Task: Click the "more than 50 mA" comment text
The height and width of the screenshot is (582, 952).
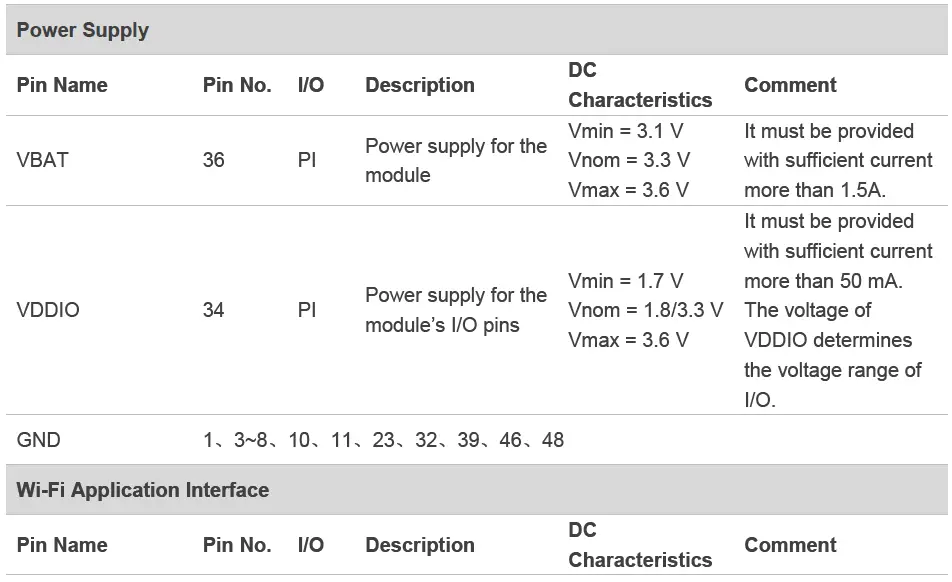Action: [x=823, y=281]
